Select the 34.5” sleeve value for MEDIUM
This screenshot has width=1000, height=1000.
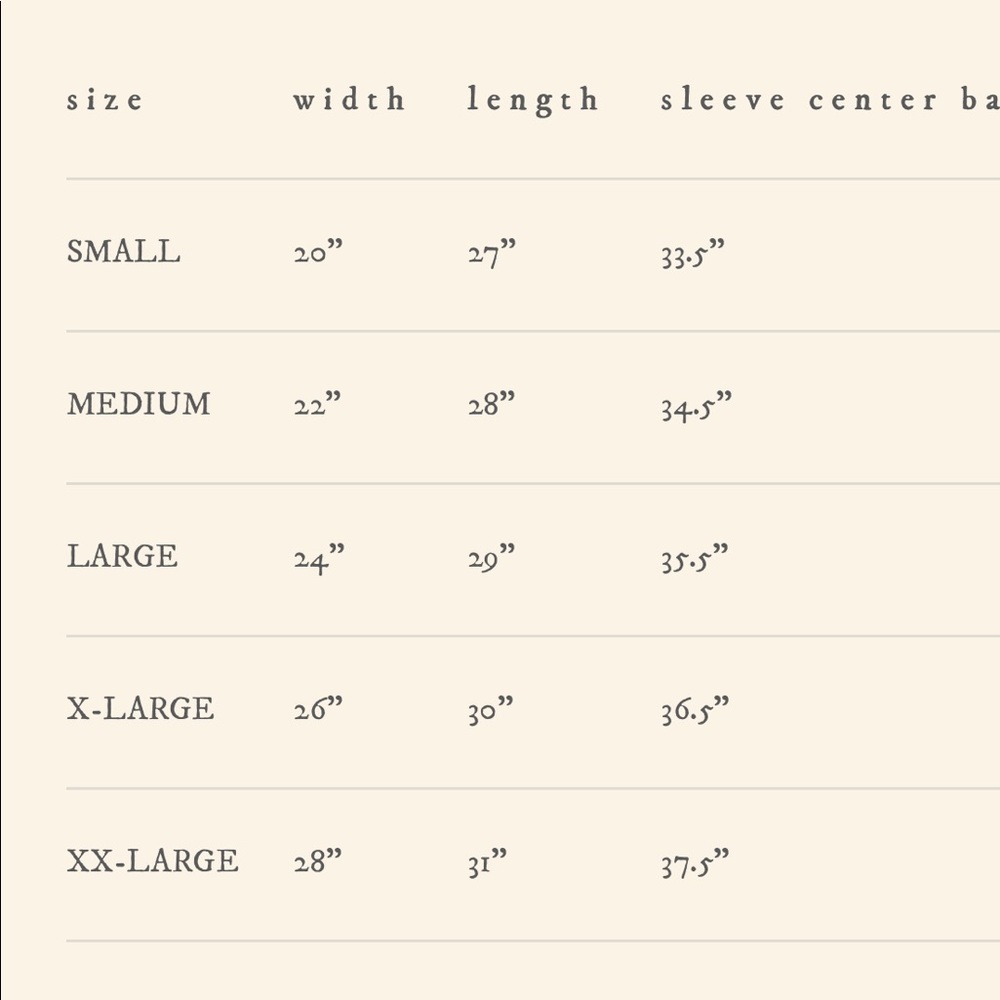point(696,406)
